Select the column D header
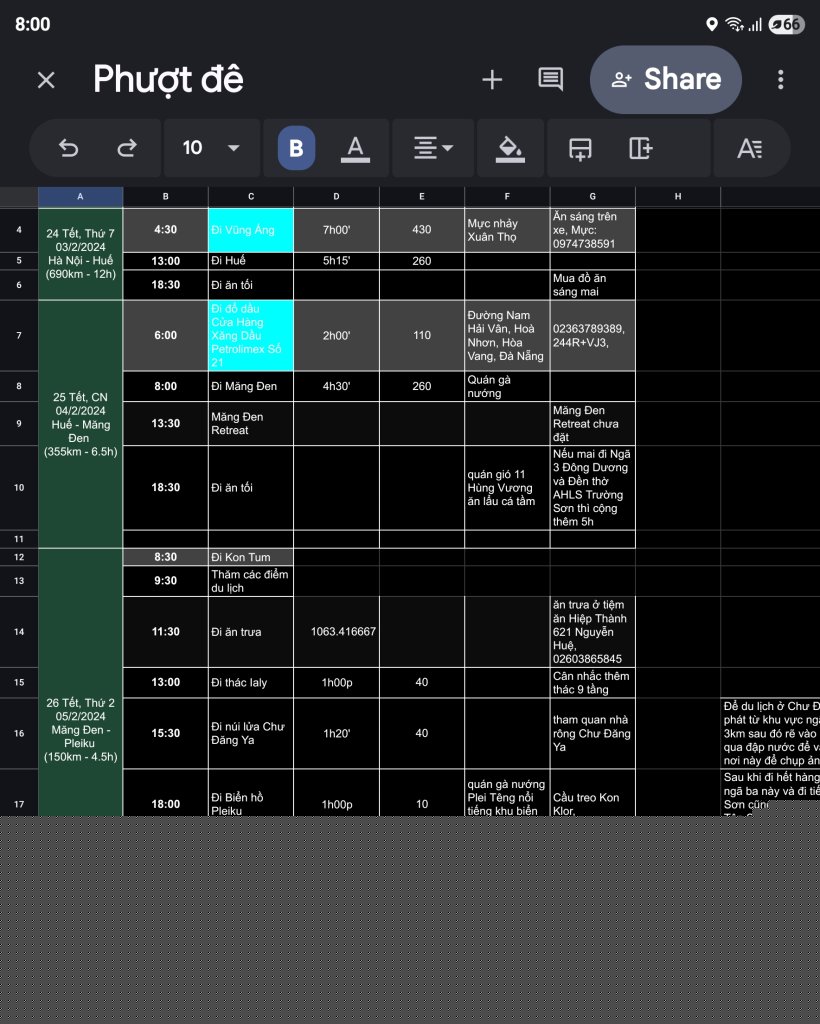 point(336,197)
